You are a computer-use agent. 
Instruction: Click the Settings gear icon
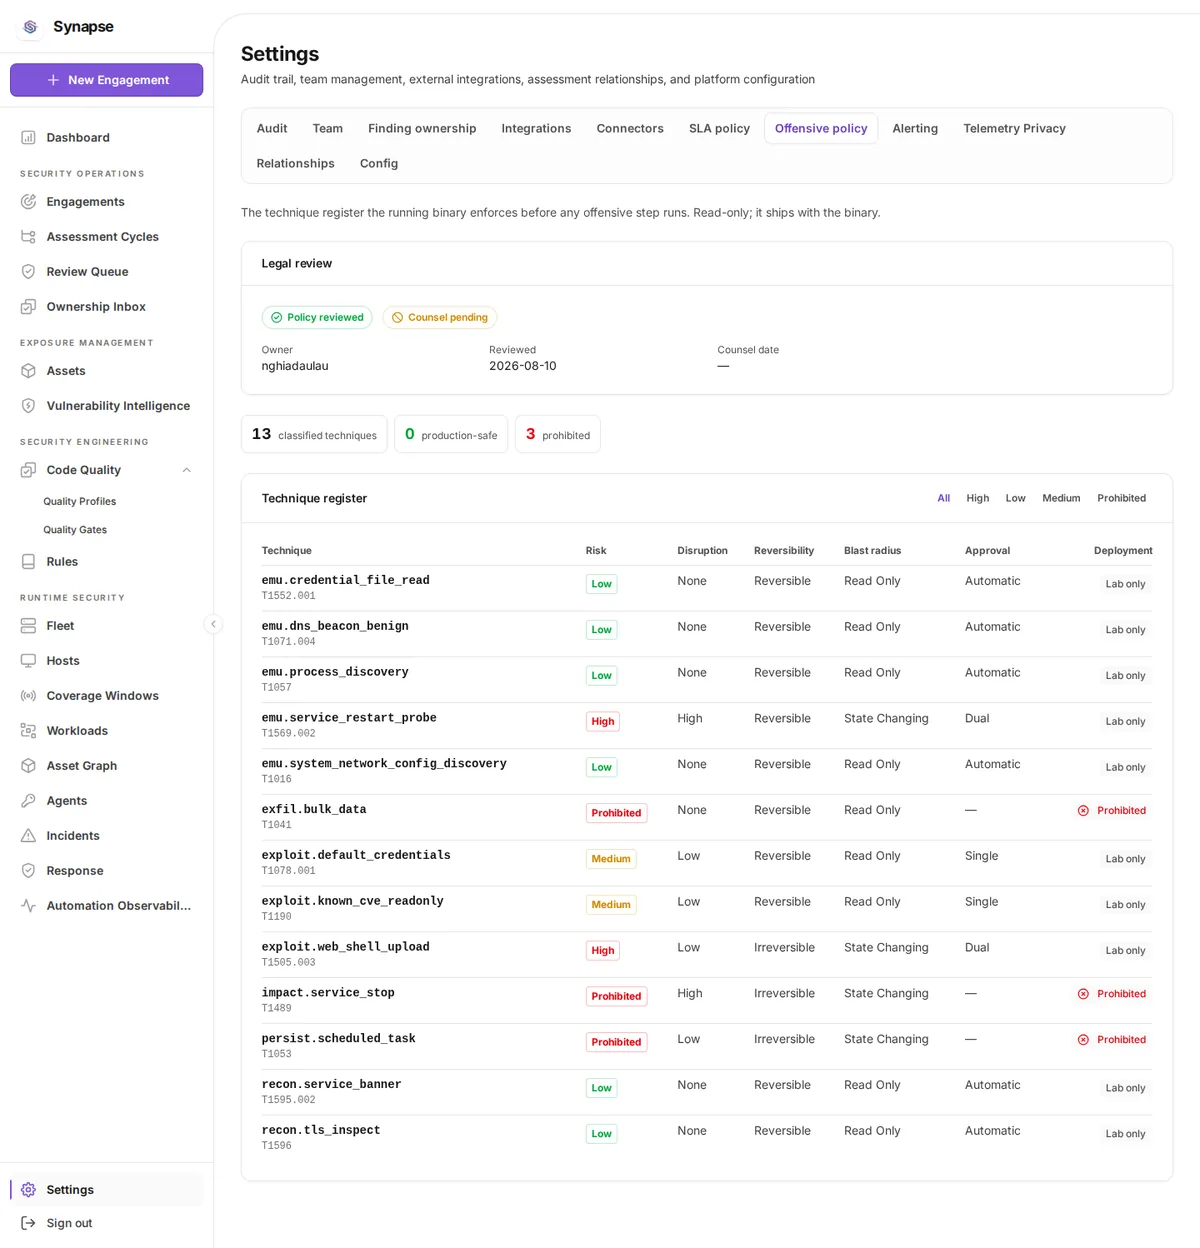coord(28,1190)
